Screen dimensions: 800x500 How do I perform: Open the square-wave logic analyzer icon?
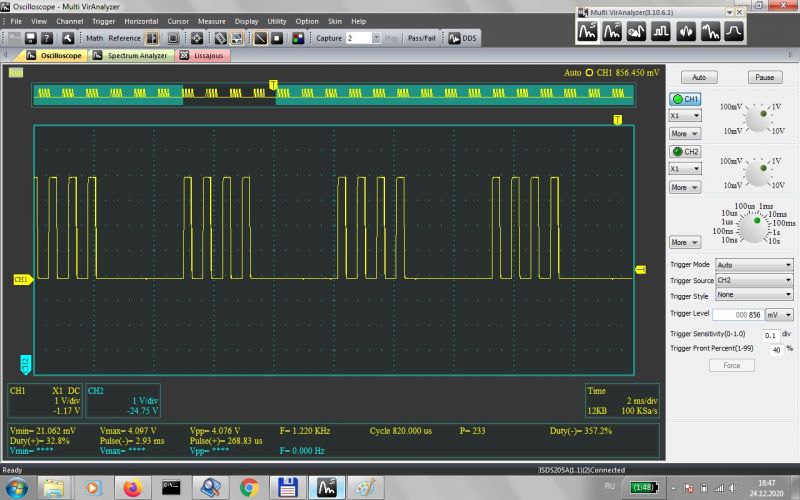pos(661,32)
